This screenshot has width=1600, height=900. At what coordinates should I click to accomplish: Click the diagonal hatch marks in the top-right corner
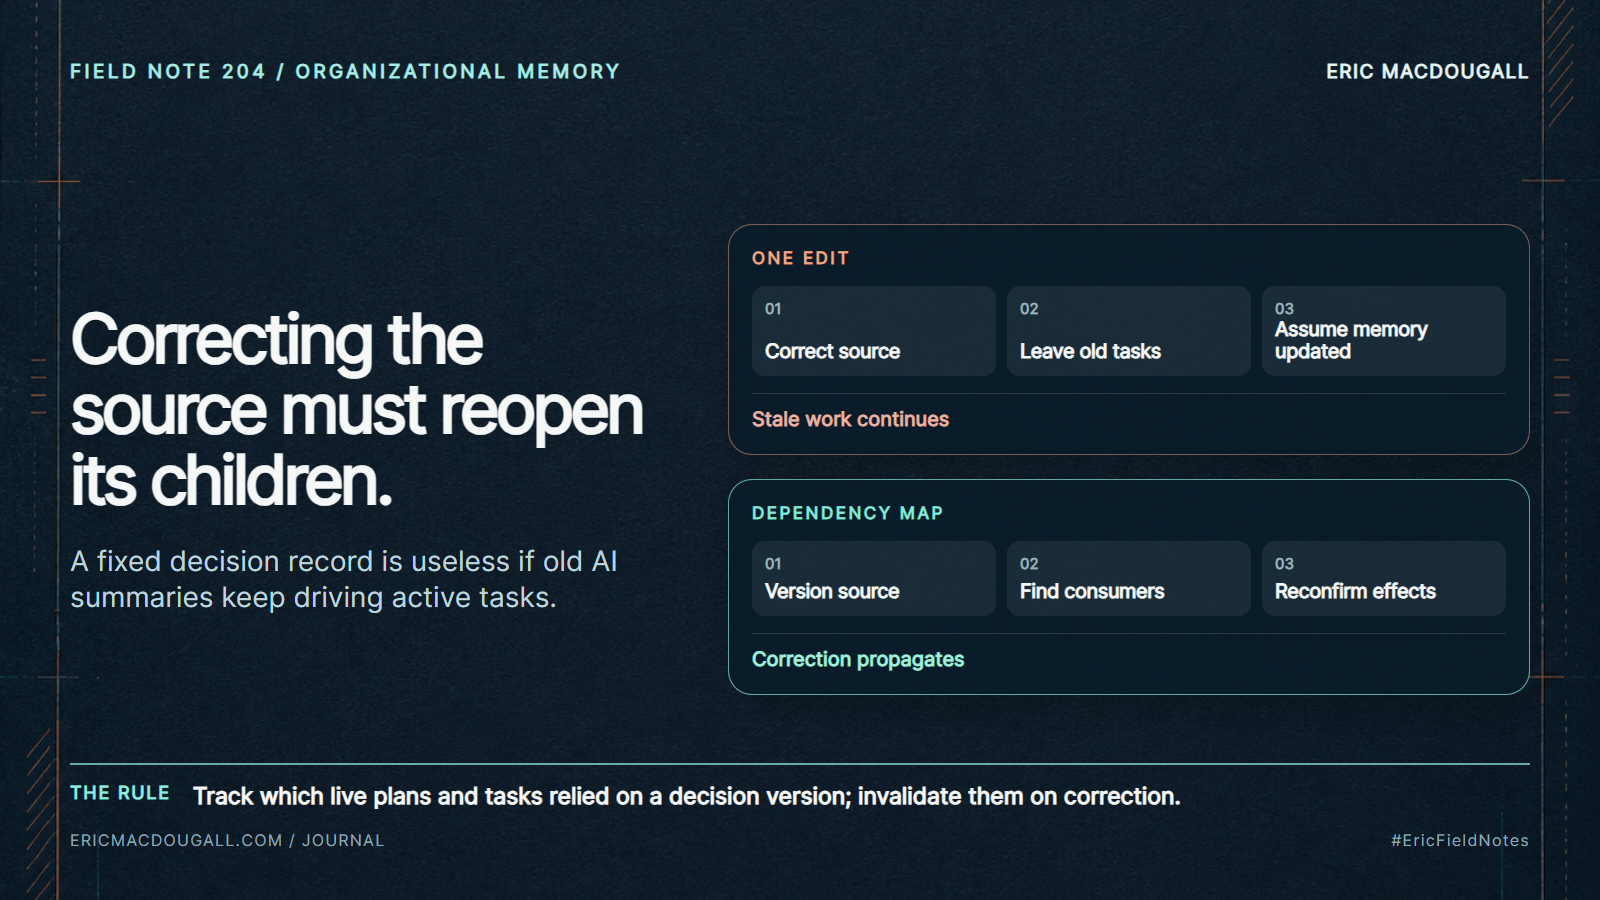(x=1560, y=62)
